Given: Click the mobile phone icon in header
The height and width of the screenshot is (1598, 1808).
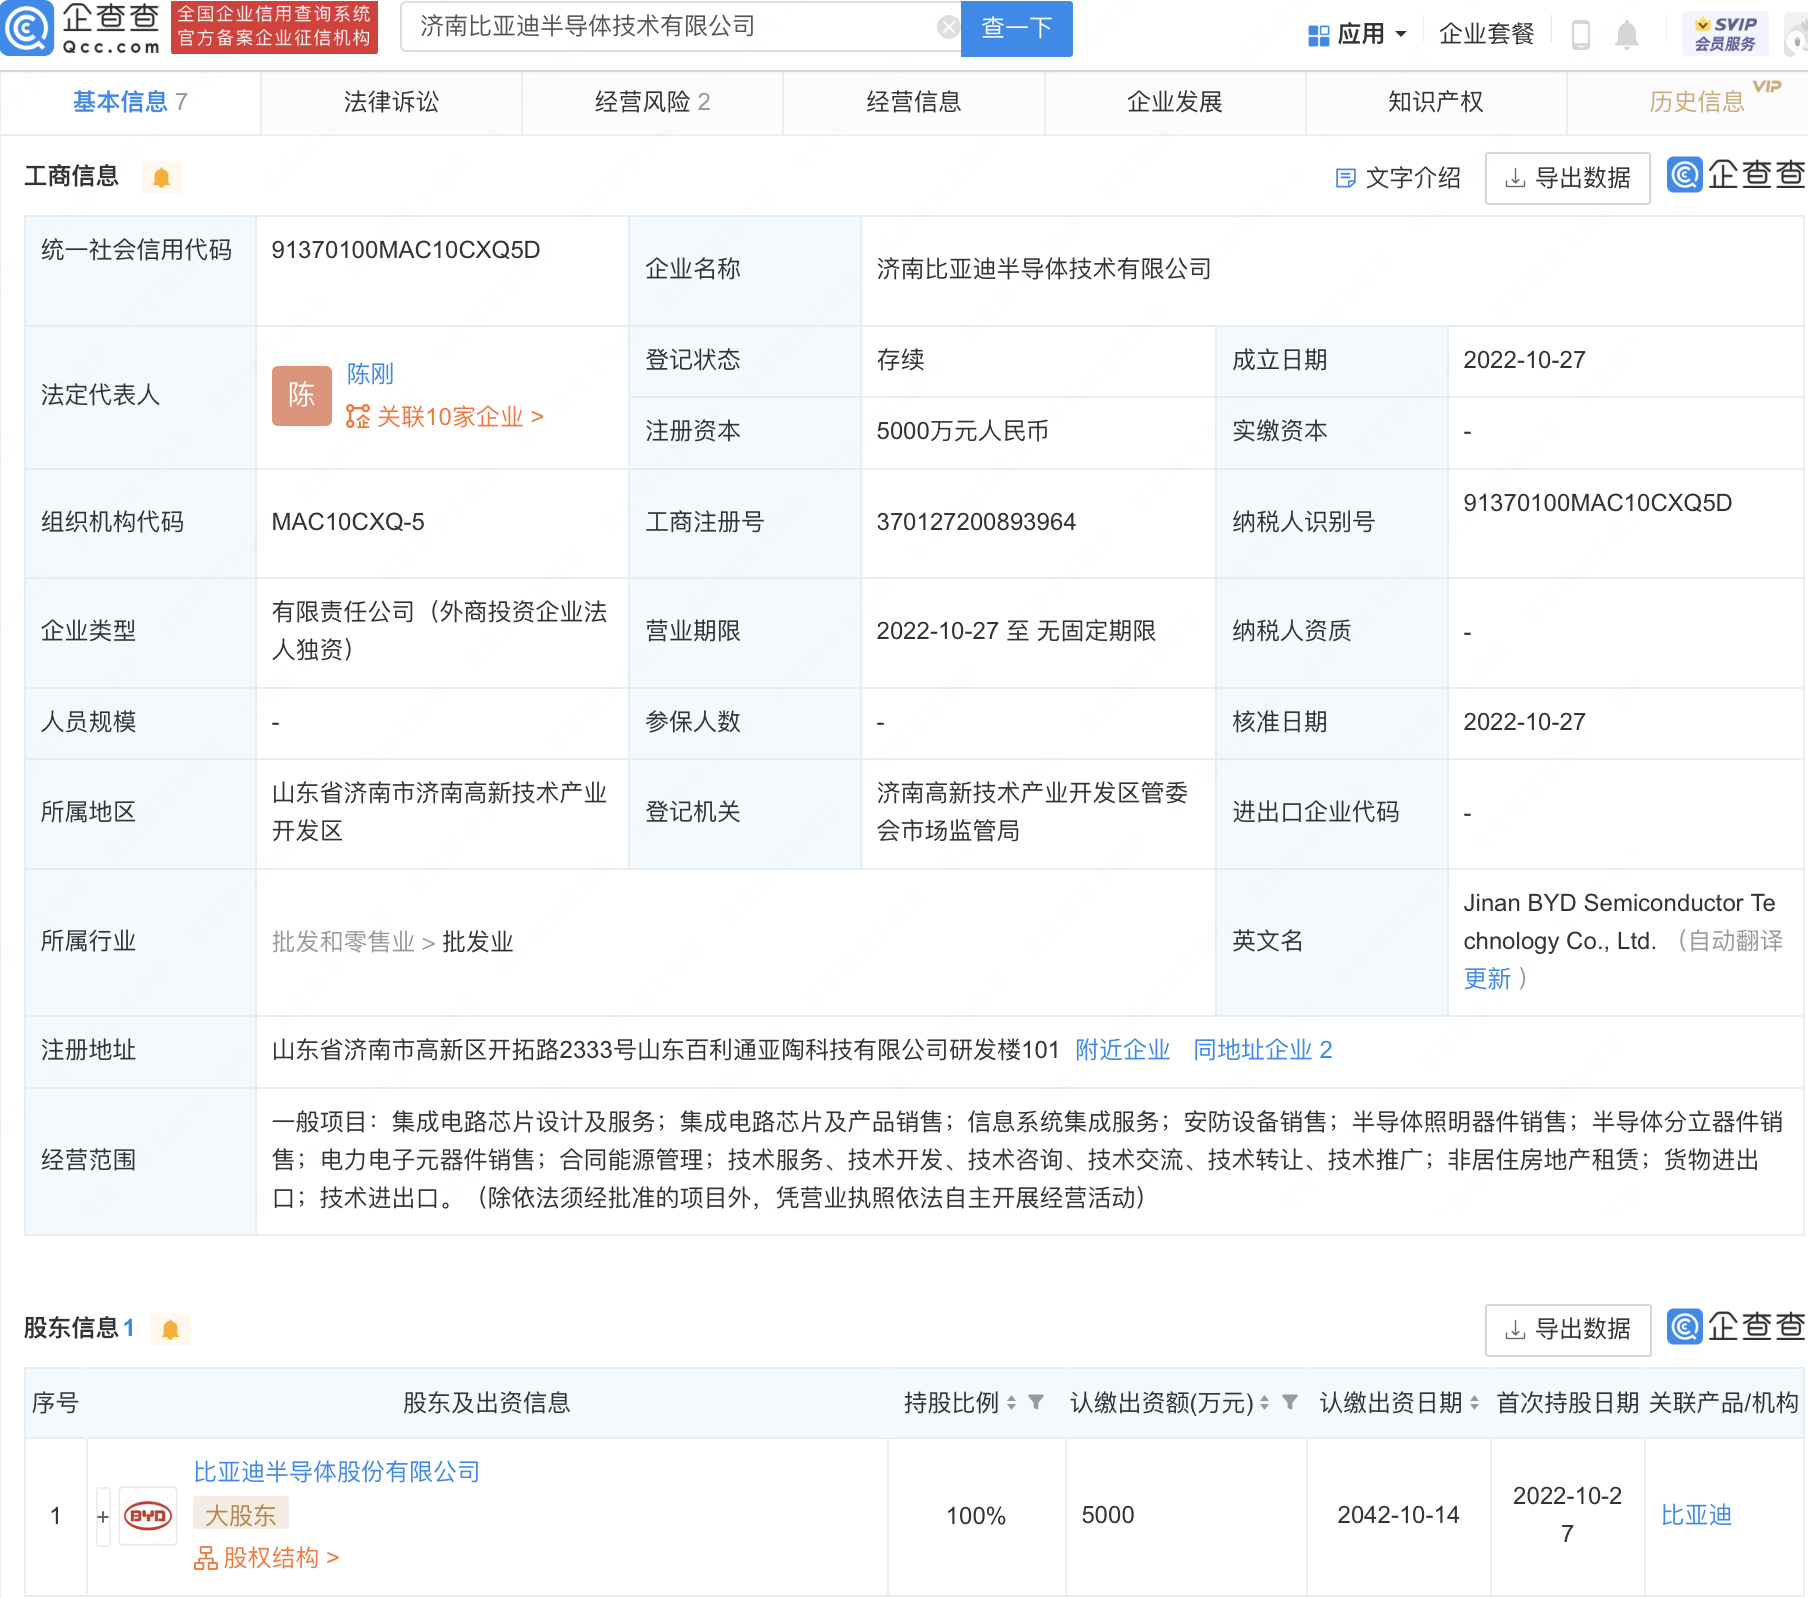Looking at the screenshot, I should [1580, 35].
